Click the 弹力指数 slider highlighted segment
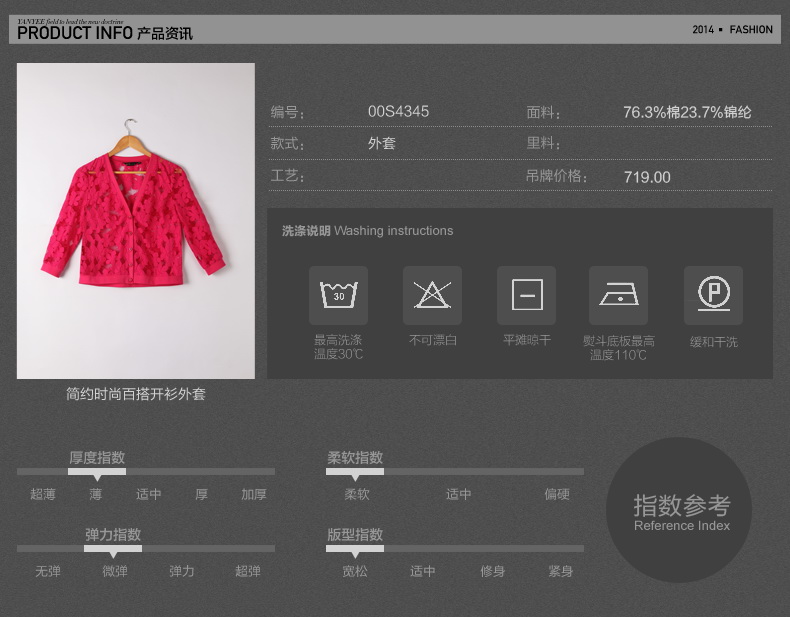790x617 pixels. (113, 549)
